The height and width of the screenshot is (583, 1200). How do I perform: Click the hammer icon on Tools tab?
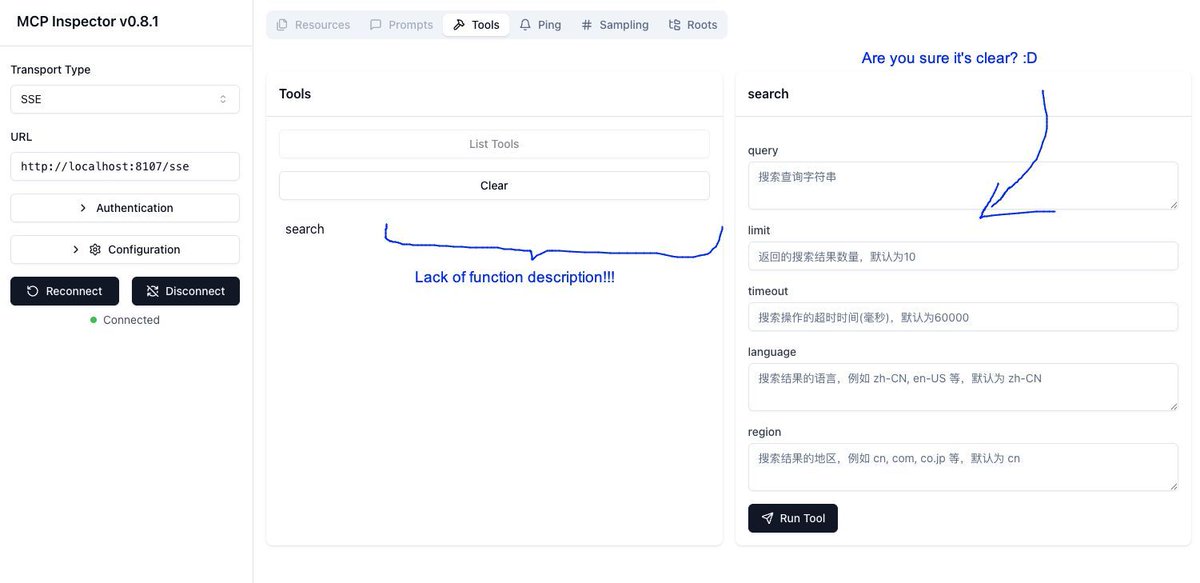pyautogui.click(x=459, y=25)
